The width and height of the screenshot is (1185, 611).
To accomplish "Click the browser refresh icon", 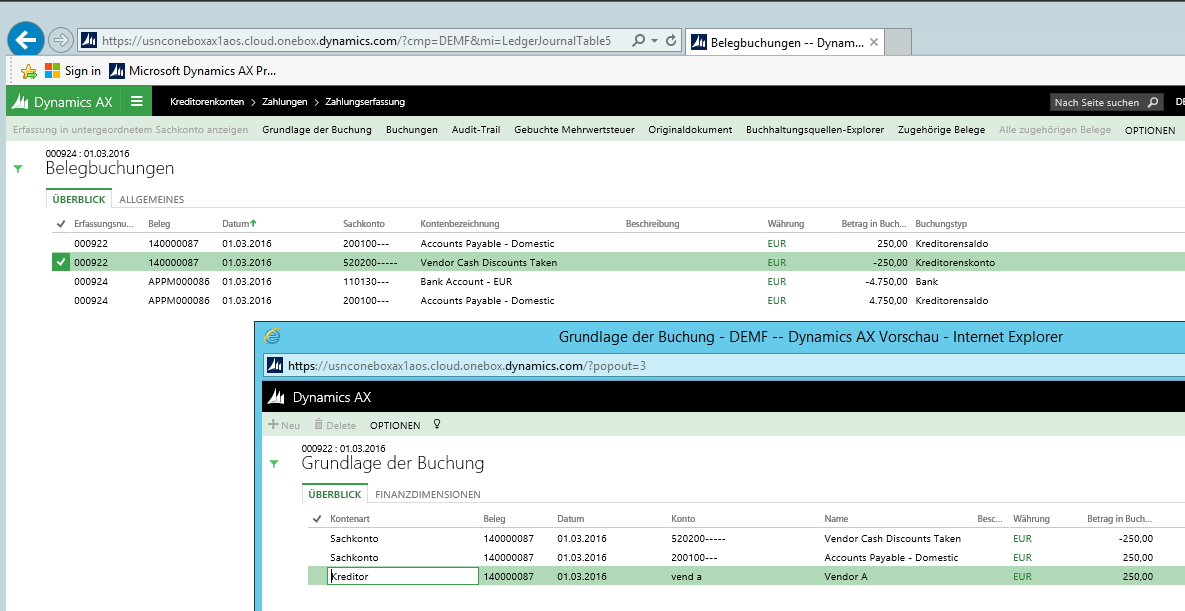I will [x=671, y=41].
